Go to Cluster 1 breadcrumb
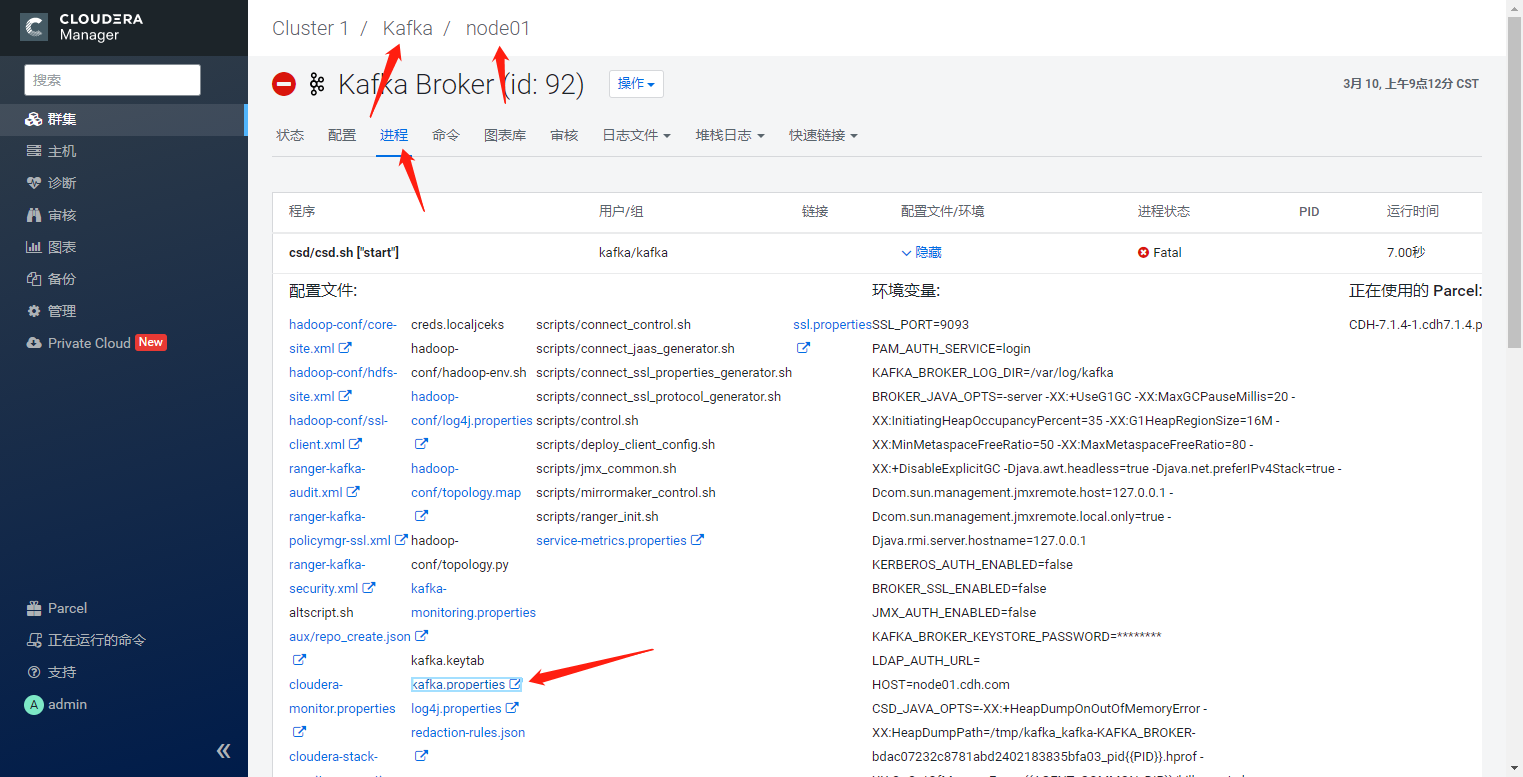This screenshot has height=777, width=1523. coord(310,28)
